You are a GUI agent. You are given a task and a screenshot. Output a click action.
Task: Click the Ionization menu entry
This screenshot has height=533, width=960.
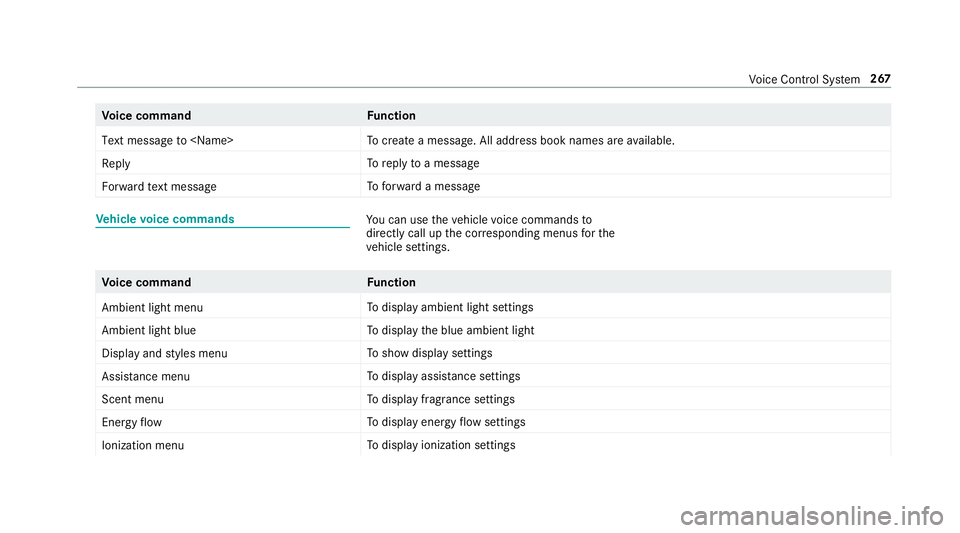(x=143, y=445)
